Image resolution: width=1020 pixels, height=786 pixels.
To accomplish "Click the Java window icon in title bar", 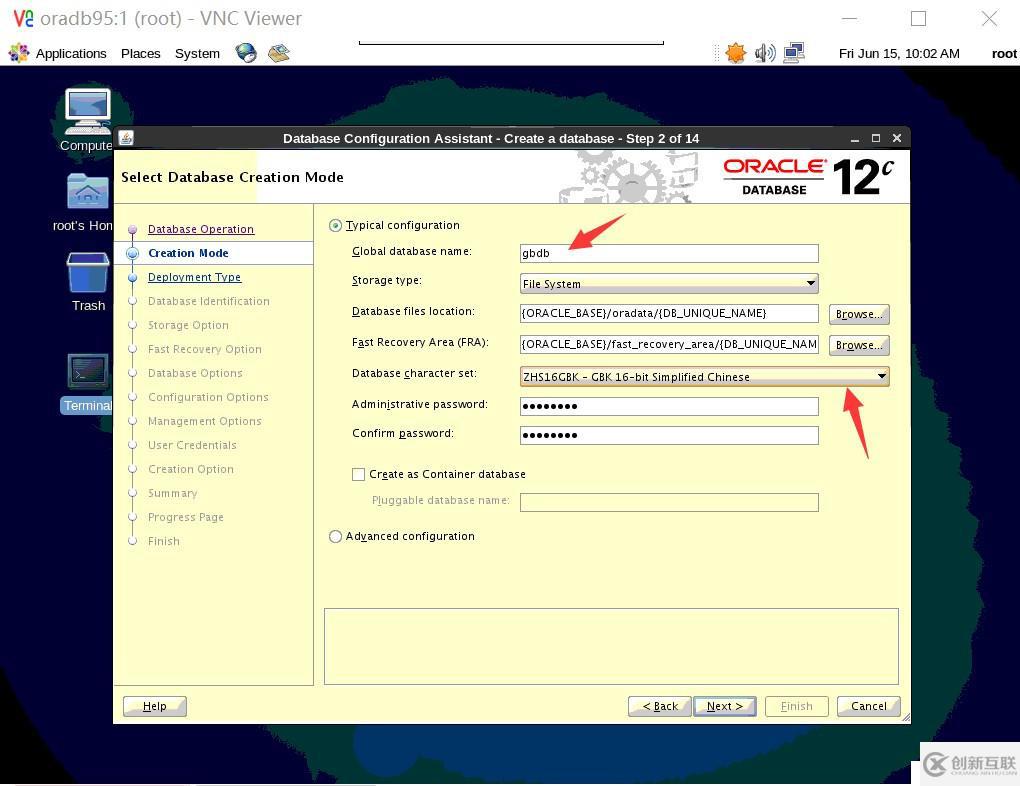I will coord(126,138).
